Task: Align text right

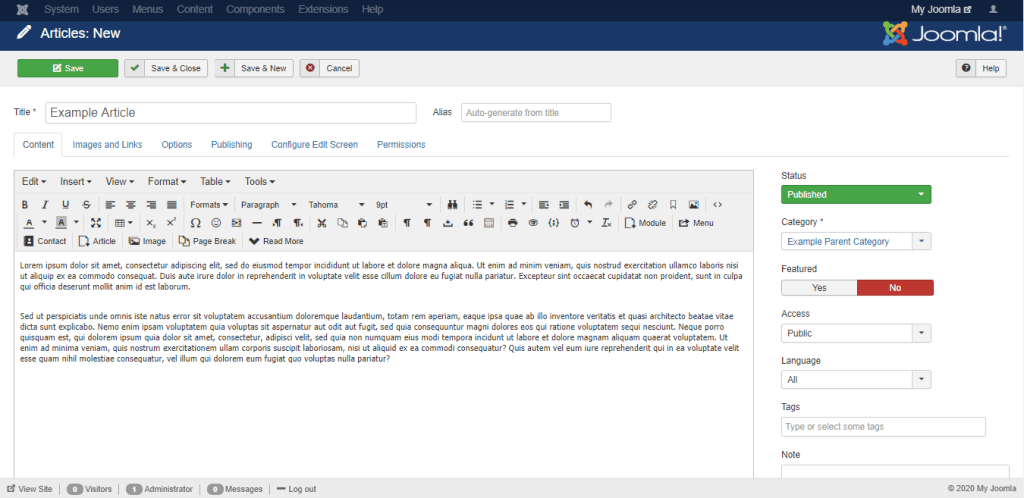Action: [x=151, y=205]
